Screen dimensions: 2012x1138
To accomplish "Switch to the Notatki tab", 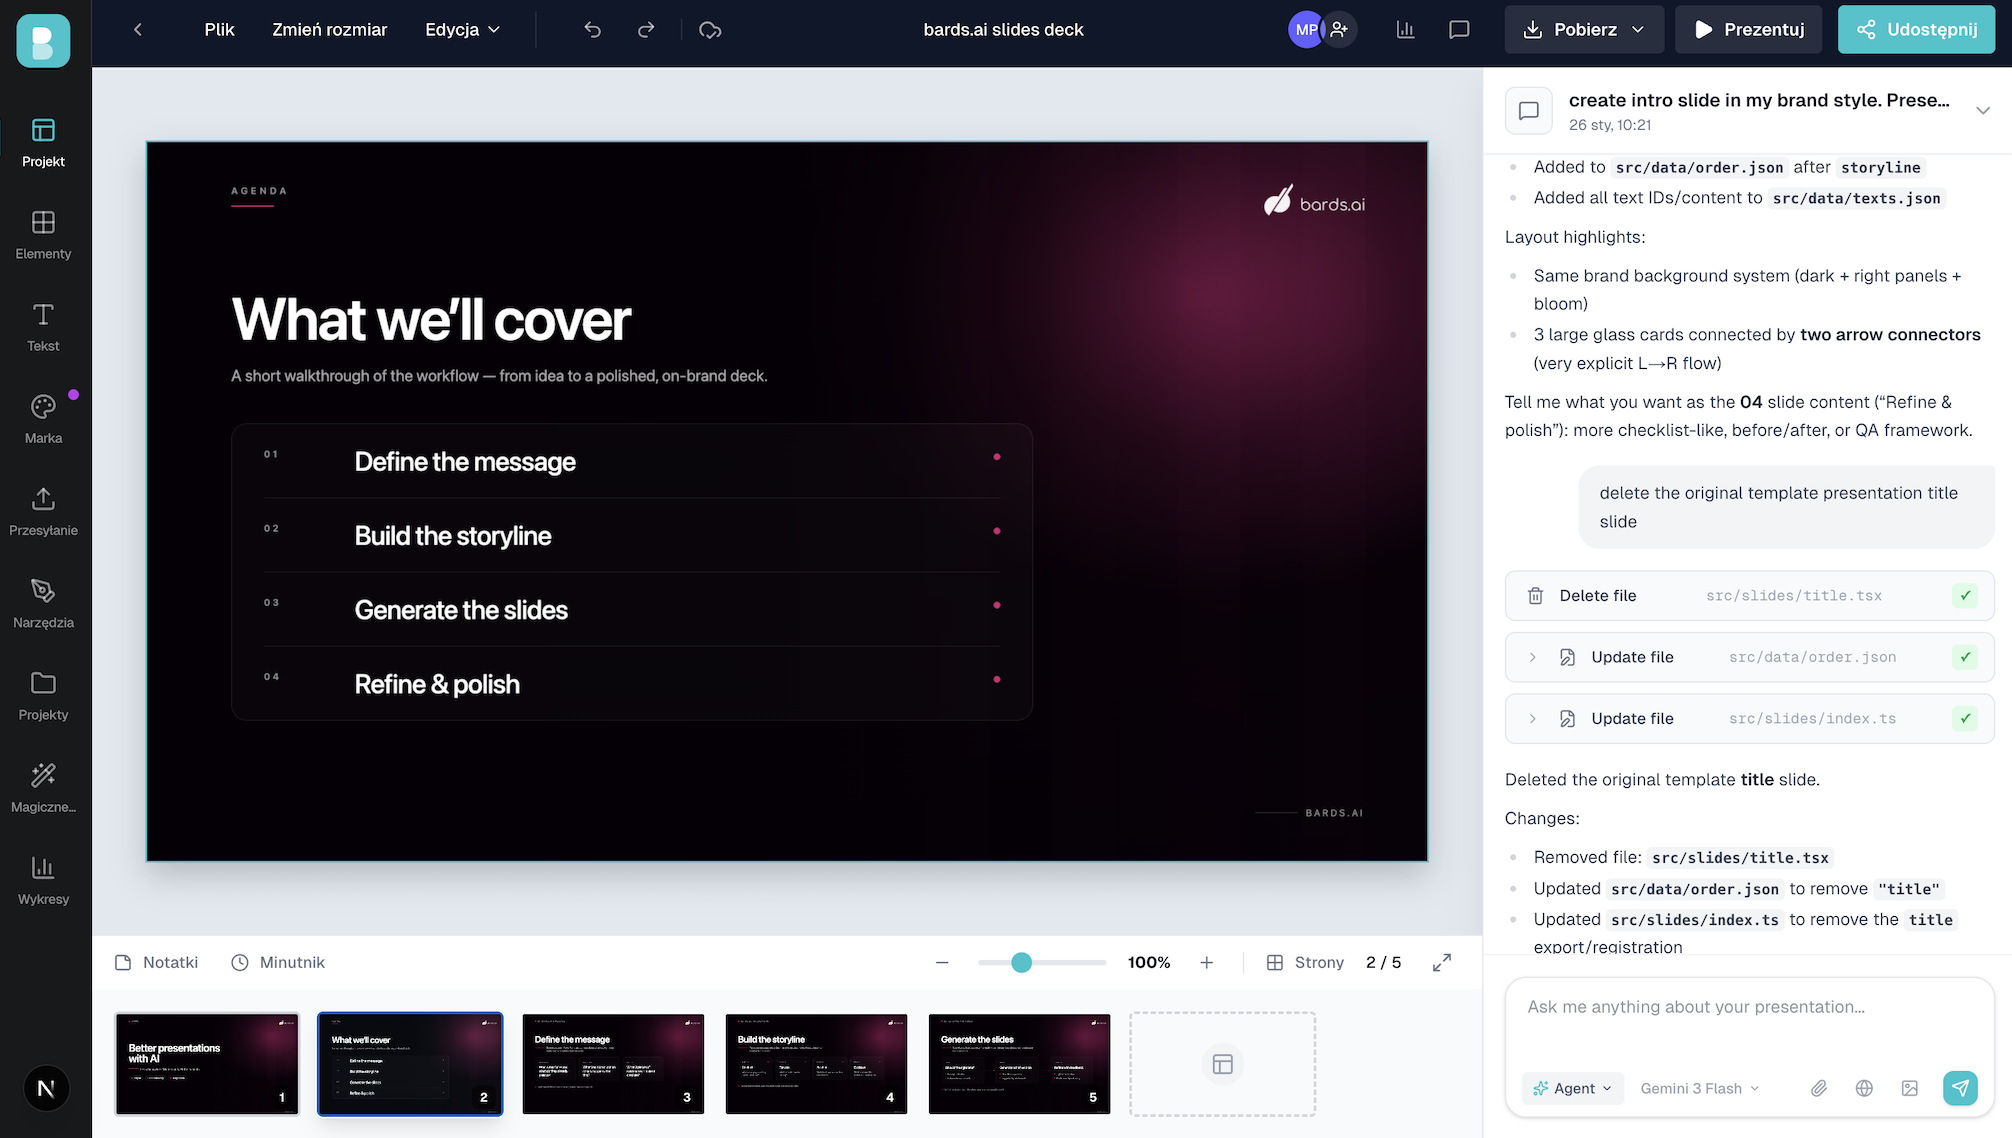I will tap(156, 961).
